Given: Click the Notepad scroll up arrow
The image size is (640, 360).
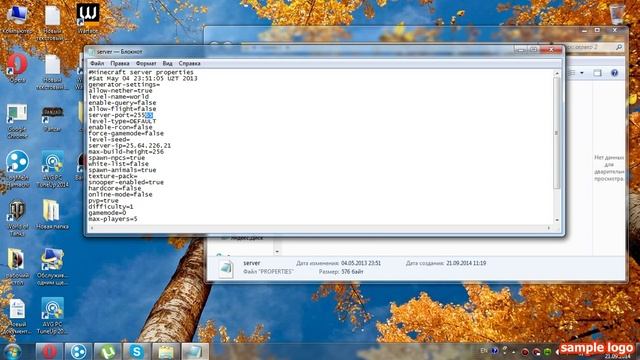Looking at the screenshot, I should (557, 73).
